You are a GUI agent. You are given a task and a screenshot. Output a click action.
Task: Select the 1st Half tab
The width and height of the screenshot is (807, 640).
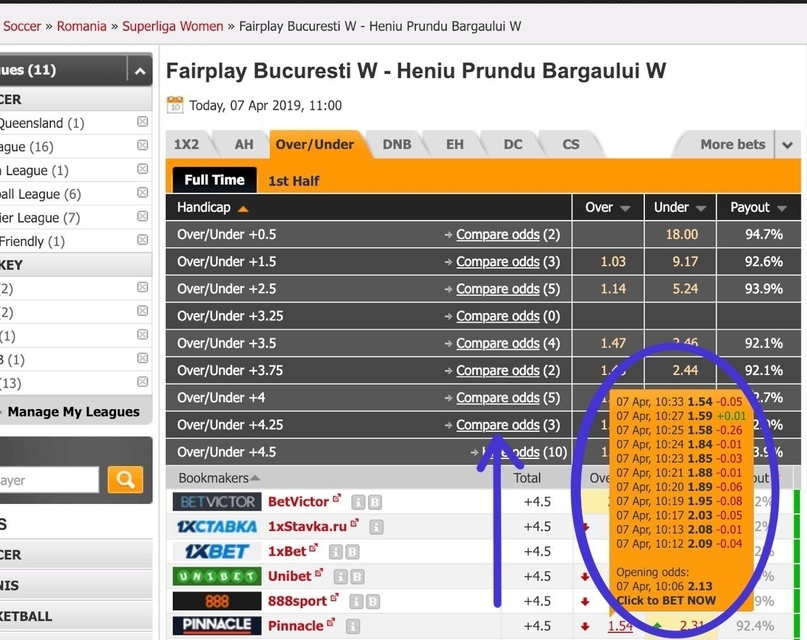pyautogui.click(x=294, y=181)
